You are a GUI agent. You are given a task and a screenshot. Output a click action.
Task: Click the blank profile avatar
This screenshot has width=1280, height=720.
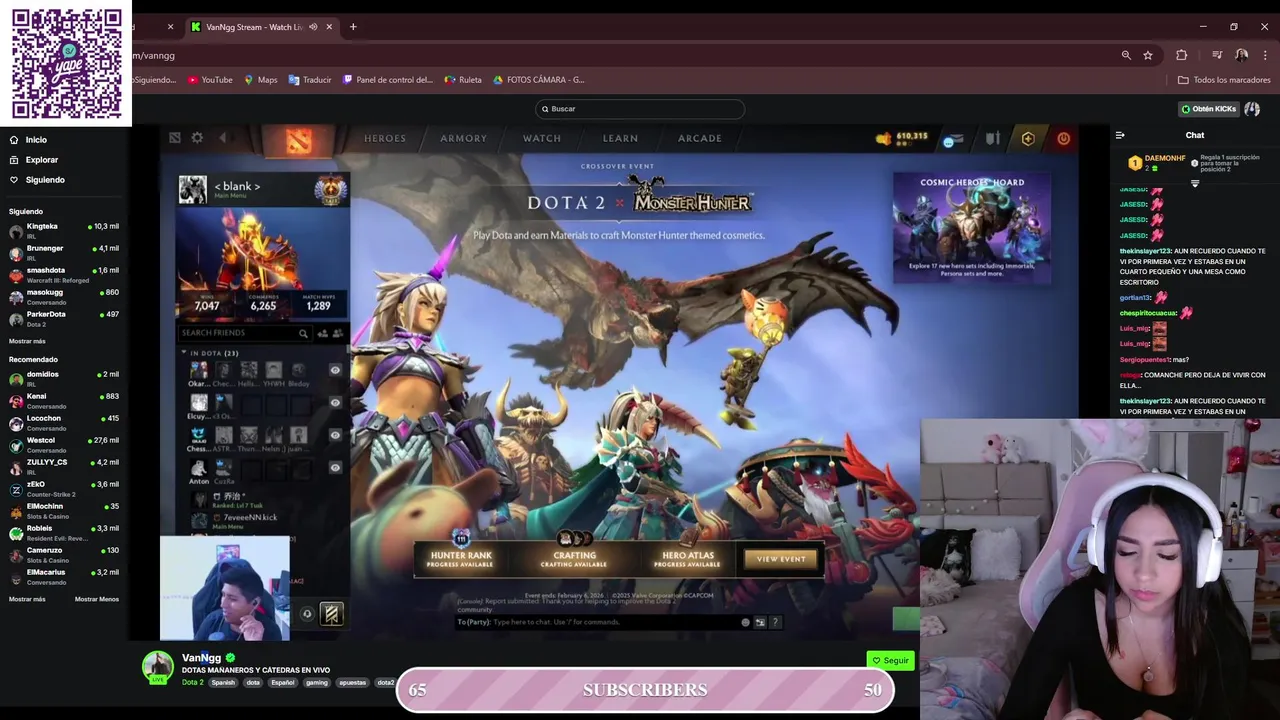192,189
